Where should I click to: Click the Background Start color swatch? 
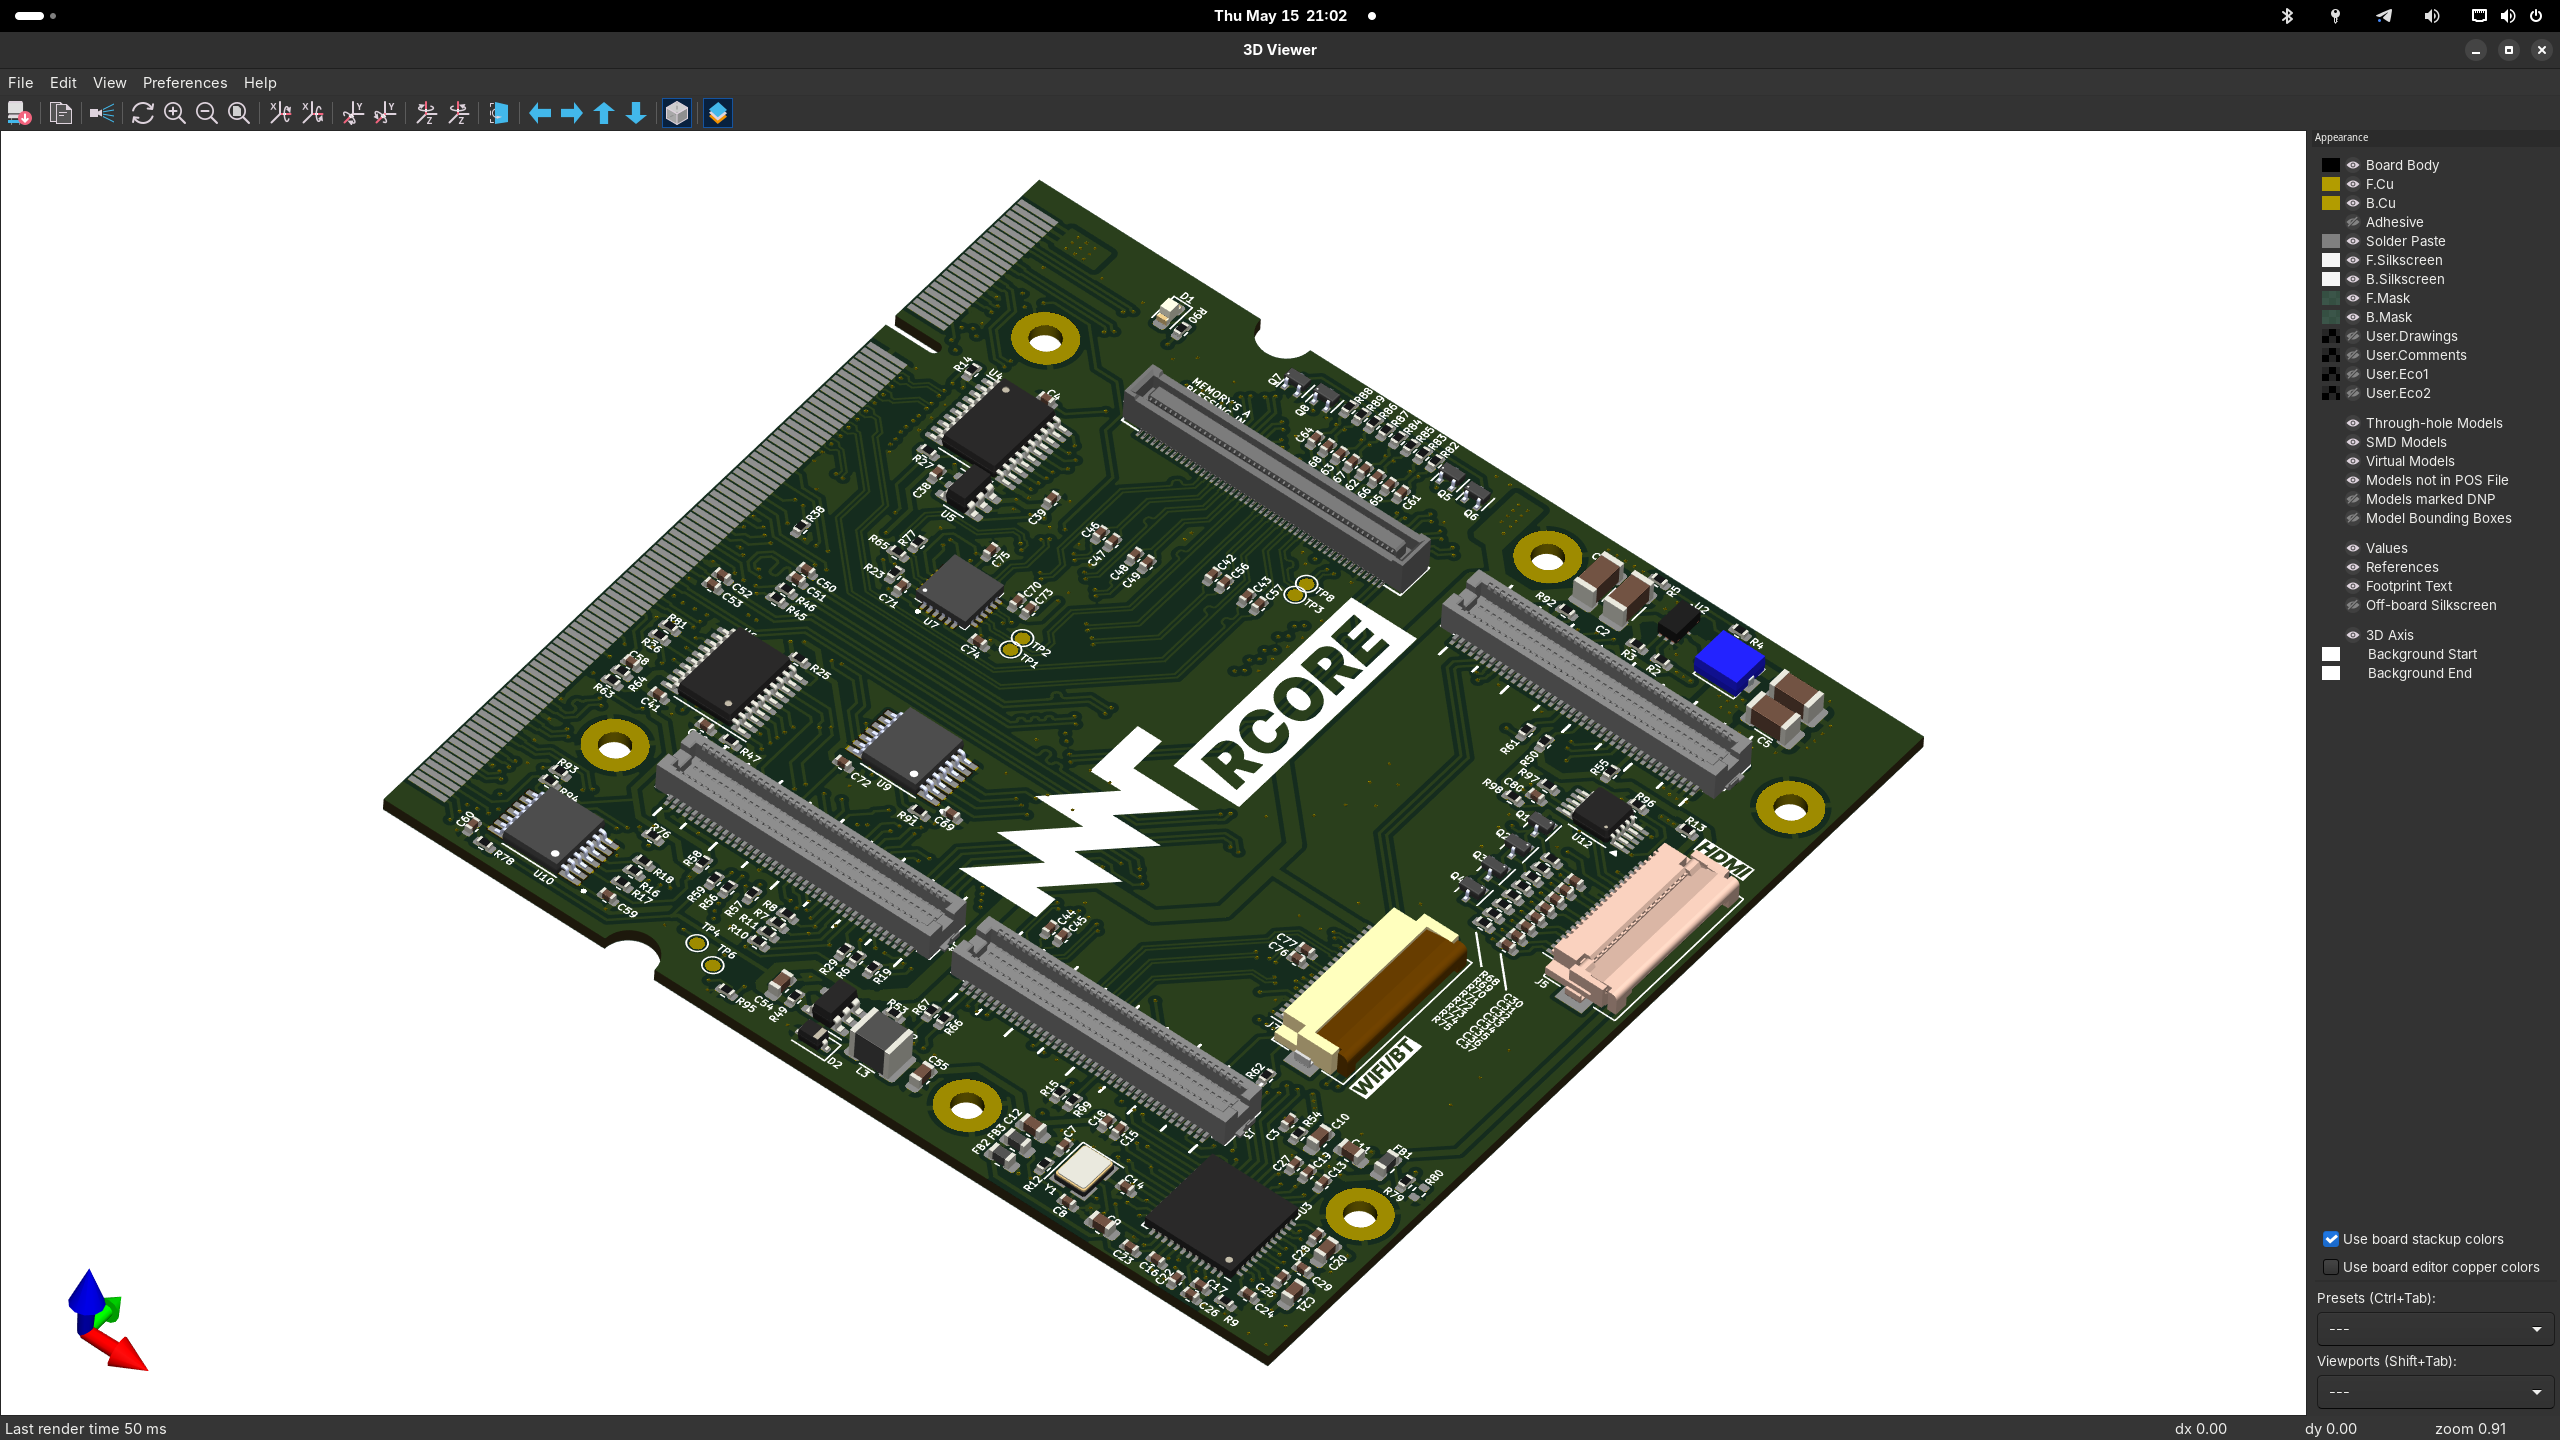click(2331, 654)
